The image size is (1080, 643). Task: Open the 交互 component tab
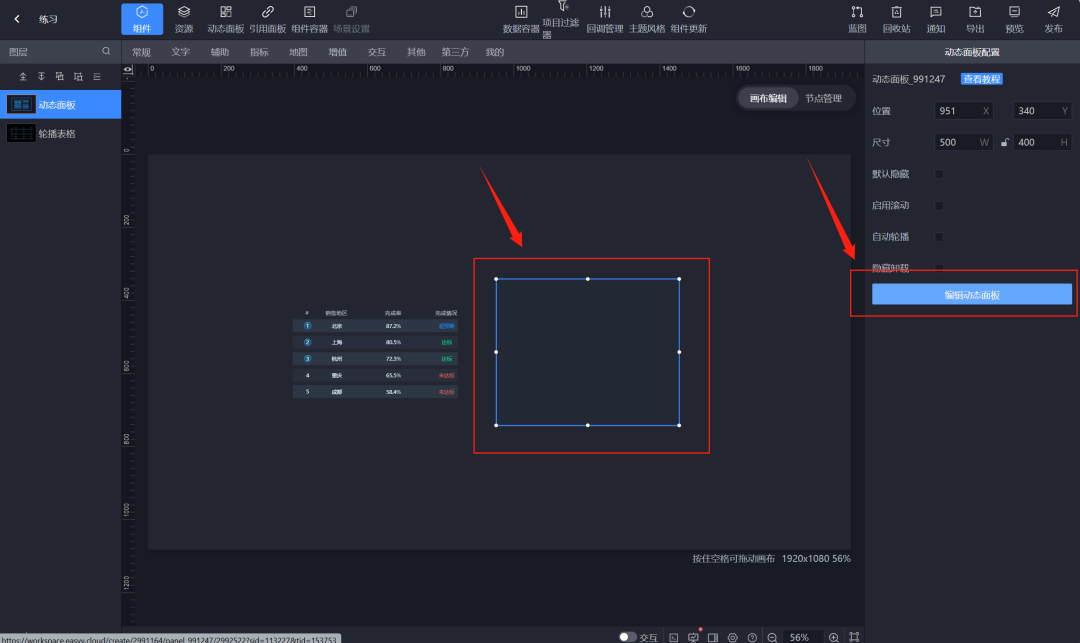coord(377,52)
